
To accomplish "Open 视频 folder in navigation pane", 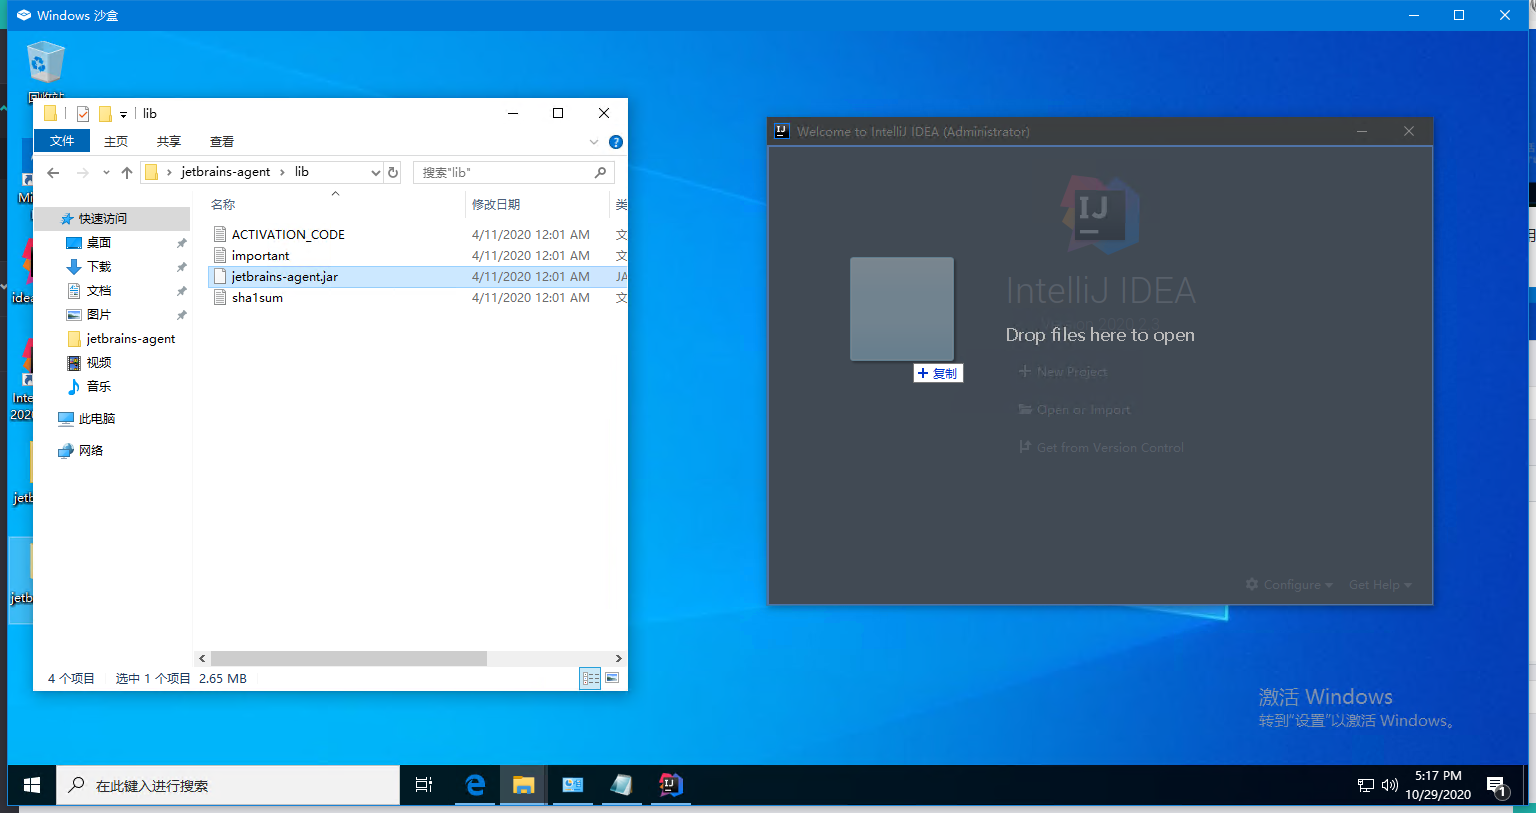I will (98, 362).
